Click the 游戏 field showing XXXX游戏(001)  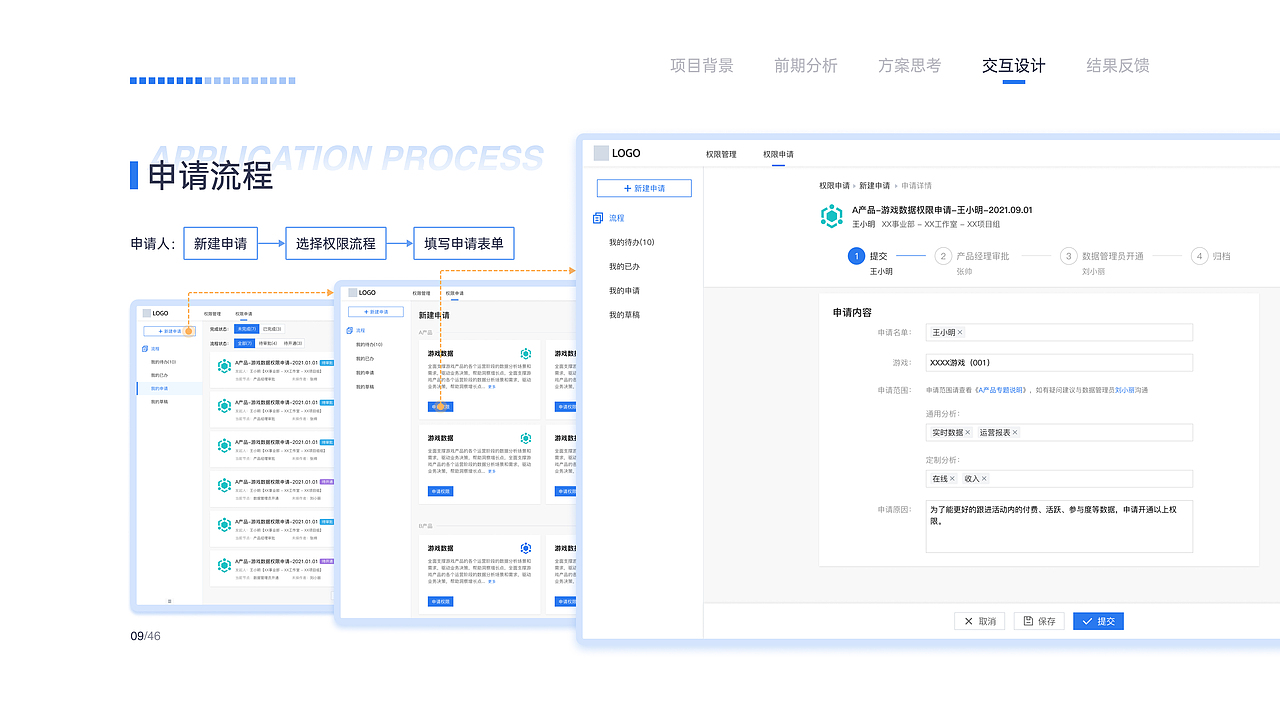coord(1059,363)
